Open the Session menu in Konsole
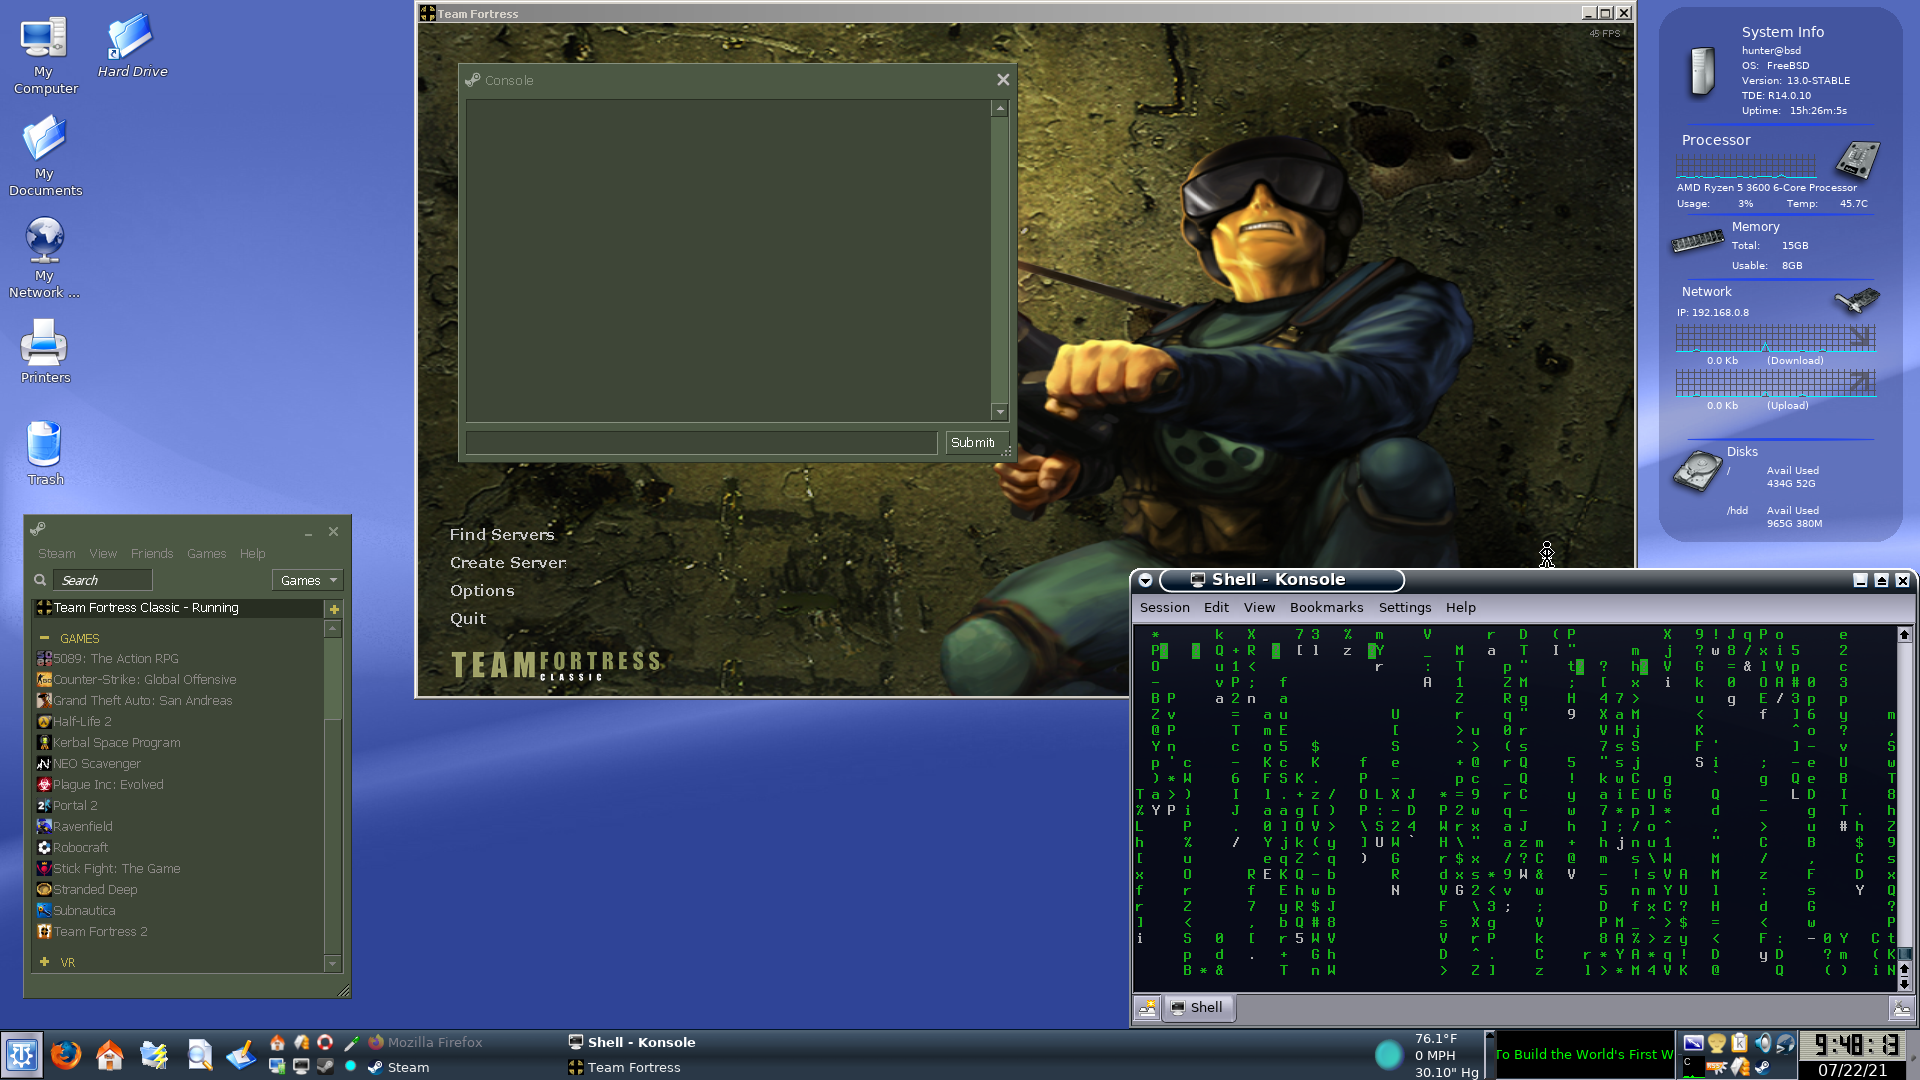This screenshot has width=1920, height=1080. tap(1165, 608)
